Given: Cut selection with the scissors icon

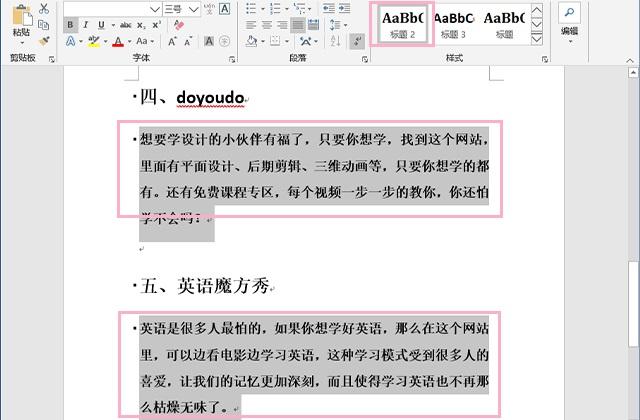Looking at the screenshot, I should (x=44, y=9).
